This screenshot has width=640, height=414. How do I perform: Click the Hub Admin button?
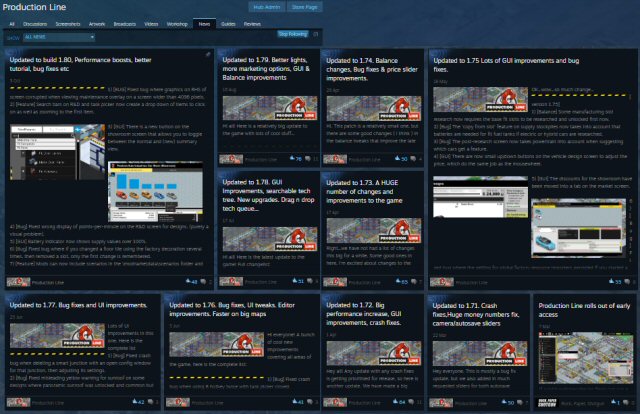[x=267, y=7]
